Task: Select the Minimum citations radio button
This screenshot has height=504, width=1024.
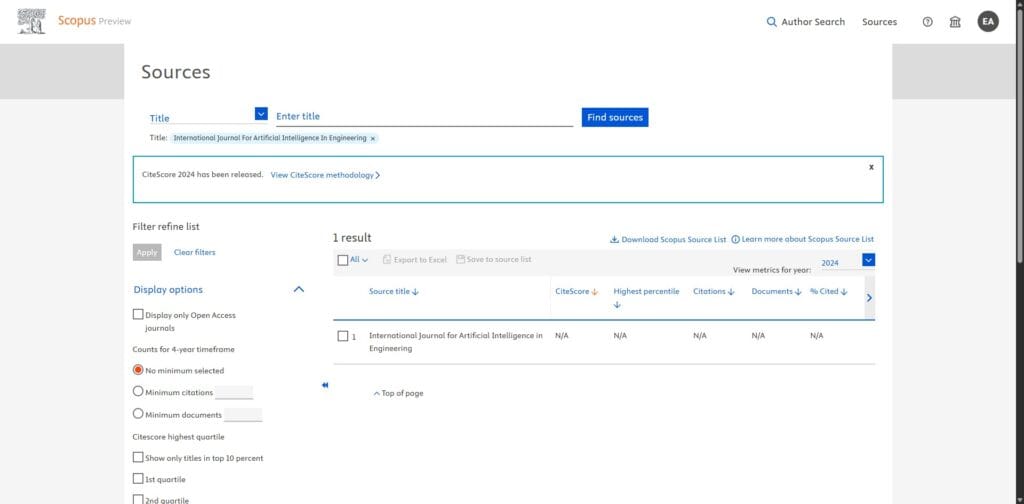Action: [x=138, y=391]
